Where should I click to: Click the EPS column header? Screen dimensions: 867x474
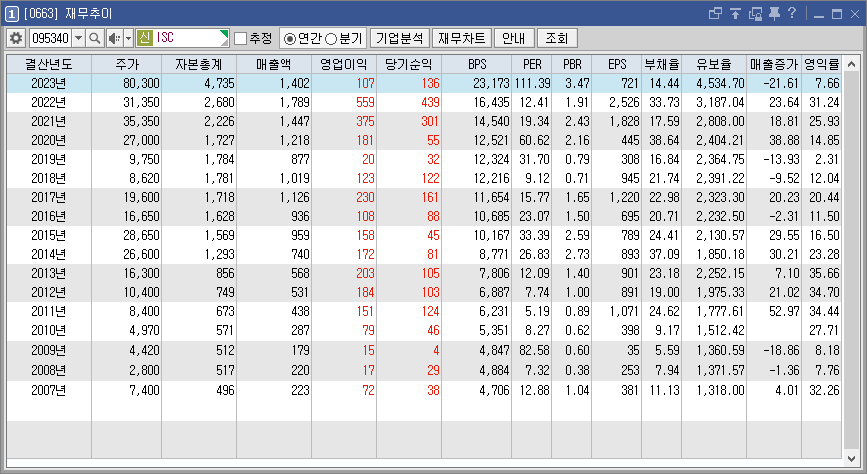point(617,64)
